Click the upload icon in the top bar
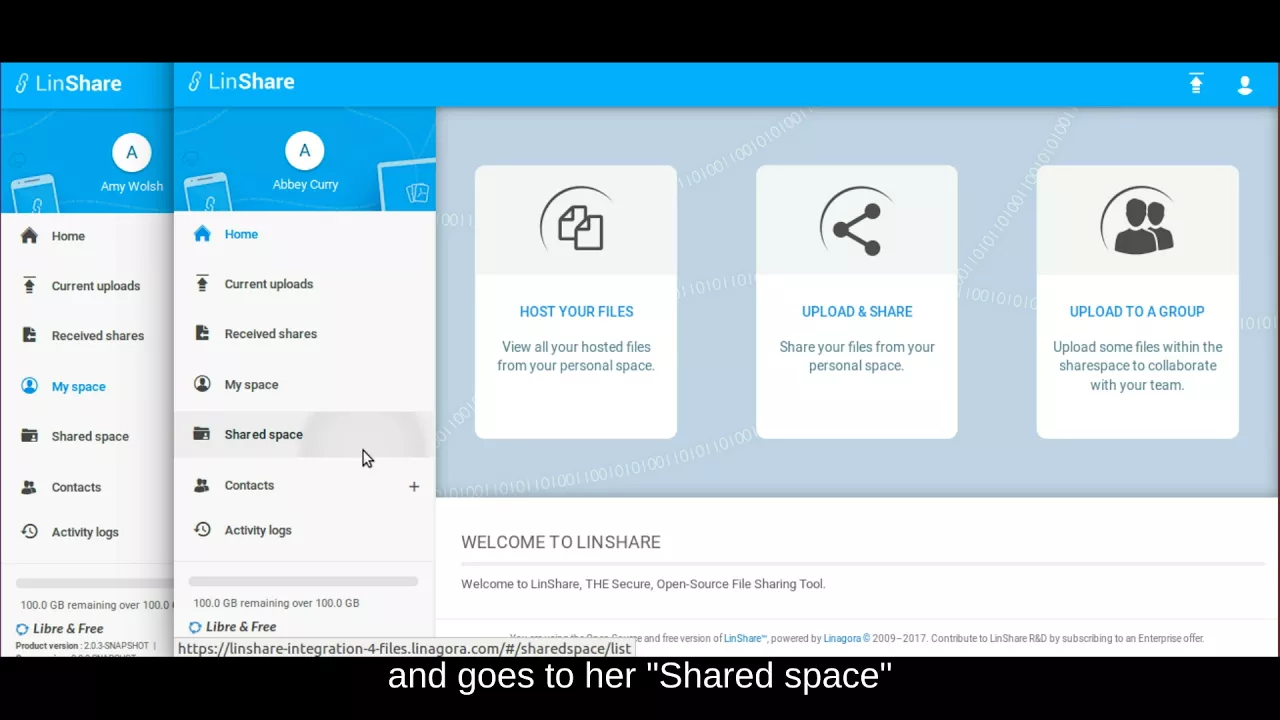 1196,84
